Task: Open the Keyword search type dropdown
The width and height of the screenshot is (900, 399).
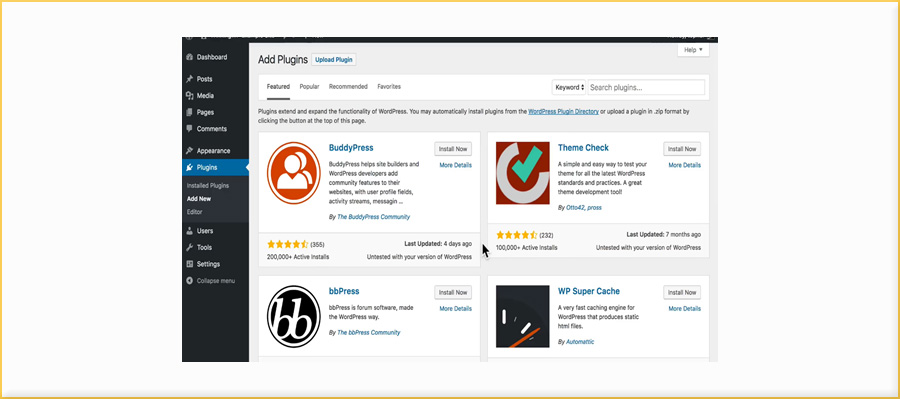Action: click(x=569, y=87)
